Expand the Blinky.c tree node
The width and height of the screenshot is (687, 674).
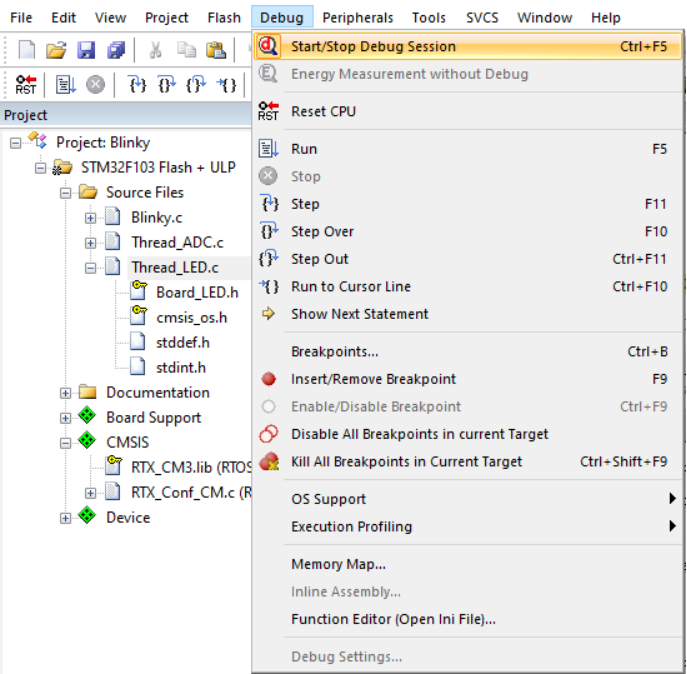tap(90, 217)
